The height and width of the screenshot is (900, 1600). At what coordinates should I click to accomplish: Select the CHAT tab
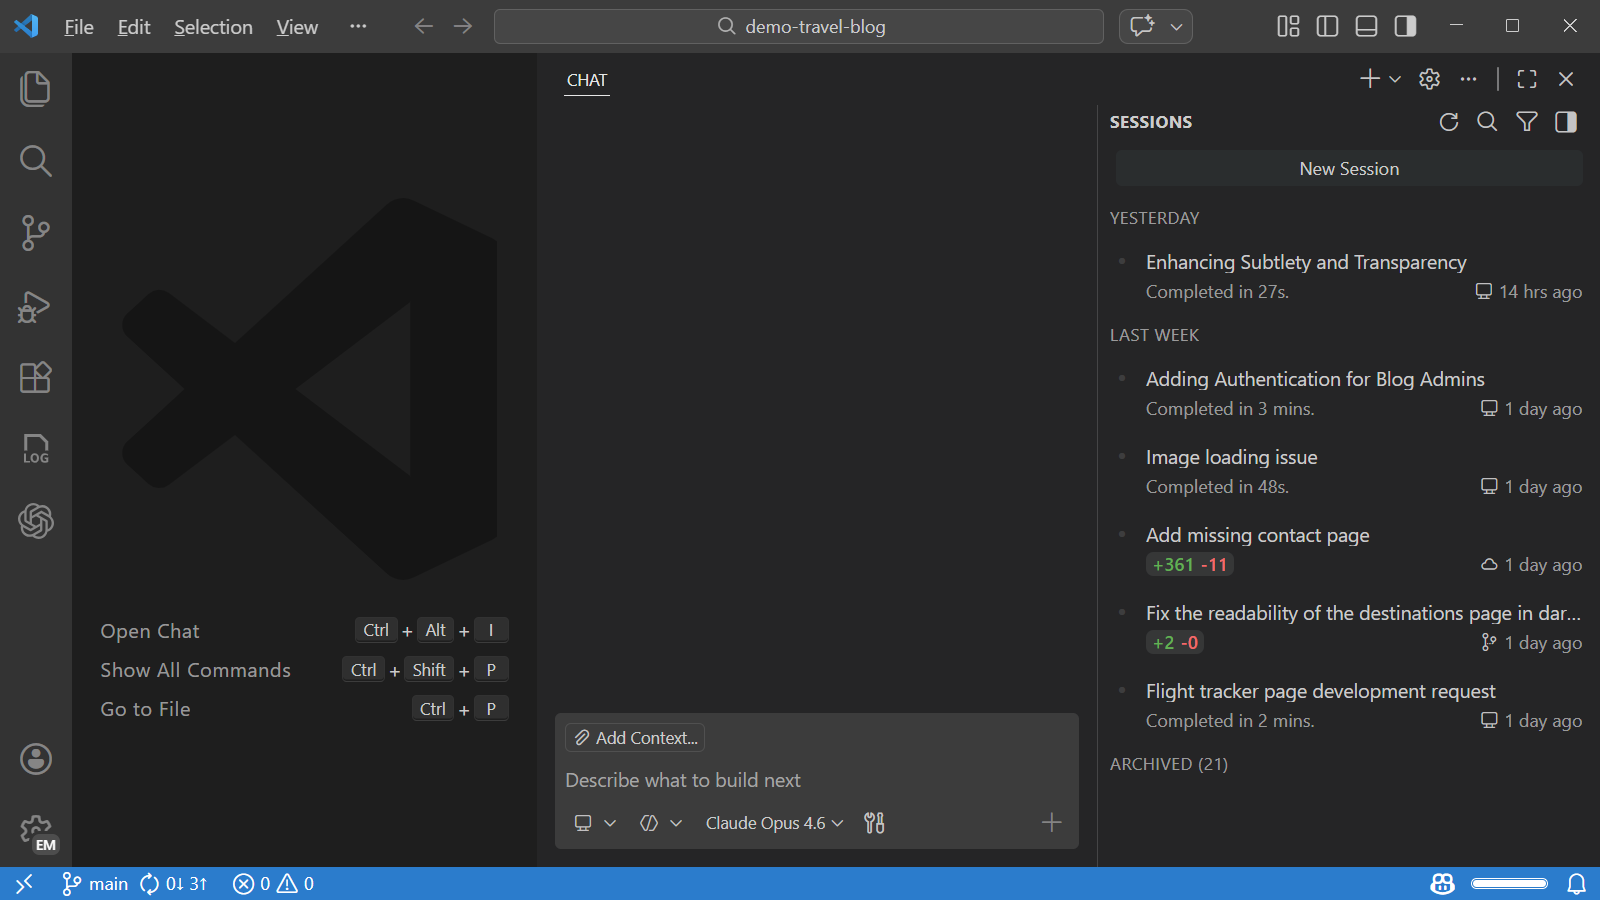[587, 80]
